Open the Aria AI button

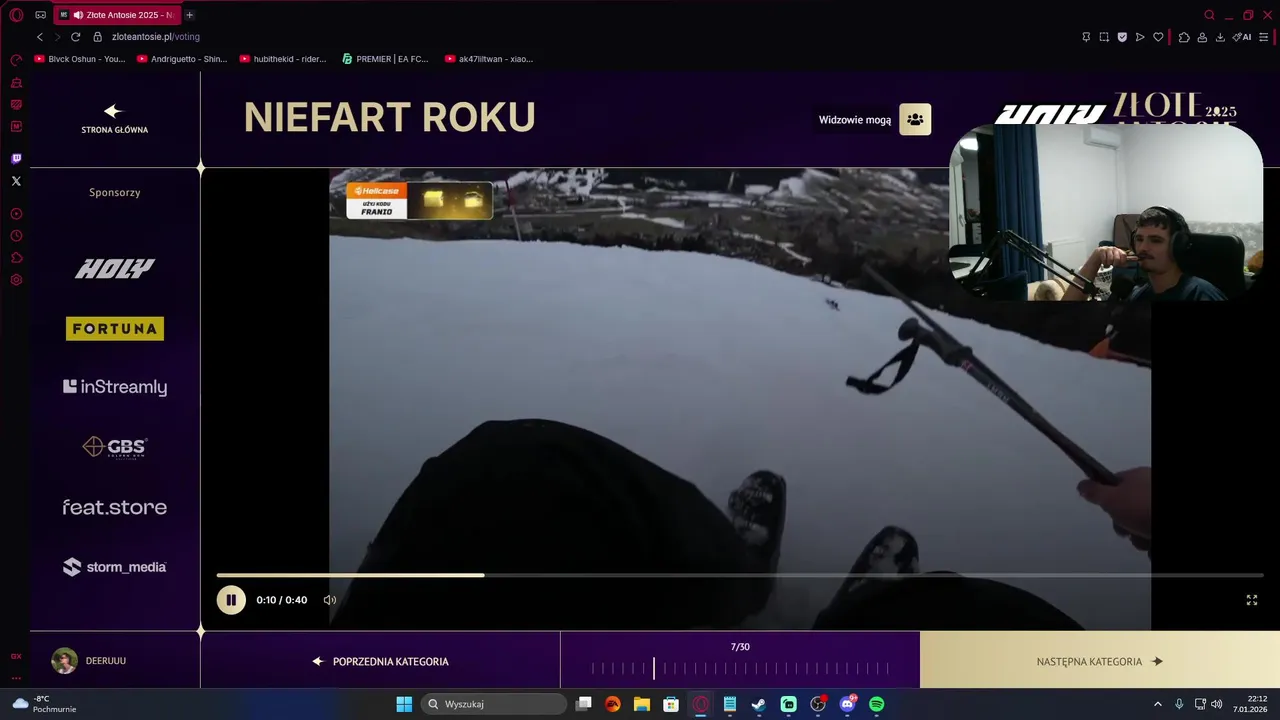click(1242, 37)
